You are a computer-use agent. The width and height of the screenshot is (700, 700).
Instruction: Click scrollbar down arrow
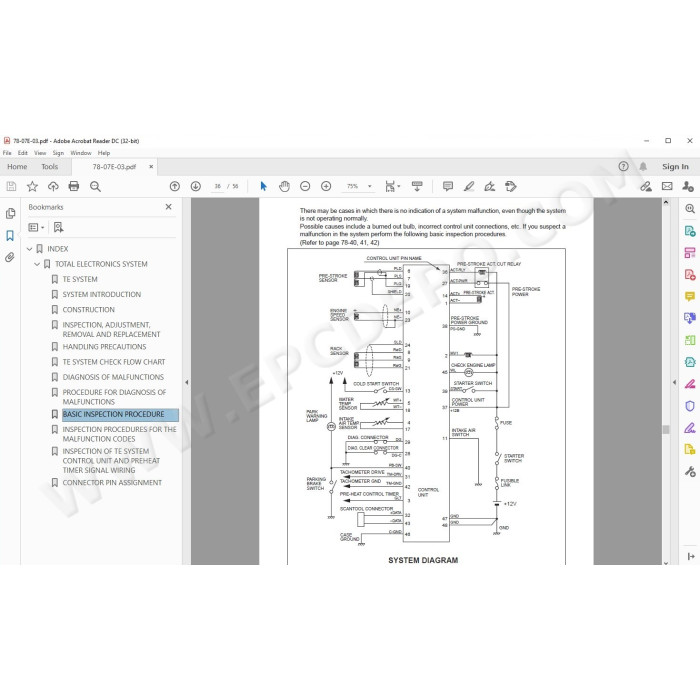[666, 562]
